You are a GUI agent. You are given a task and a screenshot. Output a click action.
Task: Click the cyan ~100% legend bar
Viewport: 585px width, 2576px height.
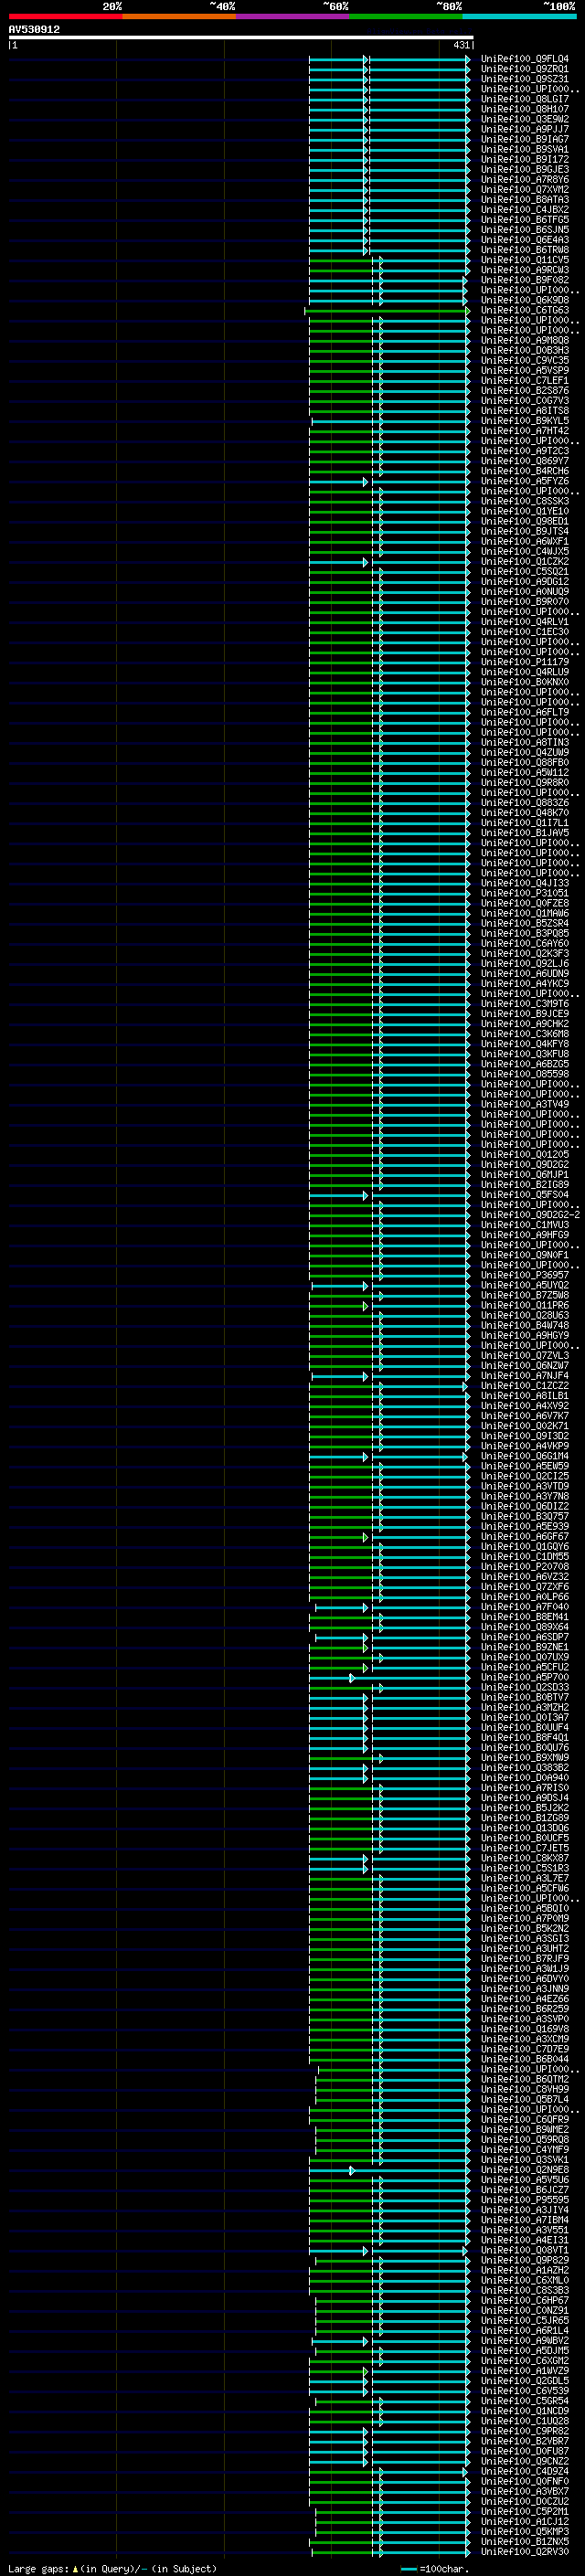[519, 16]
